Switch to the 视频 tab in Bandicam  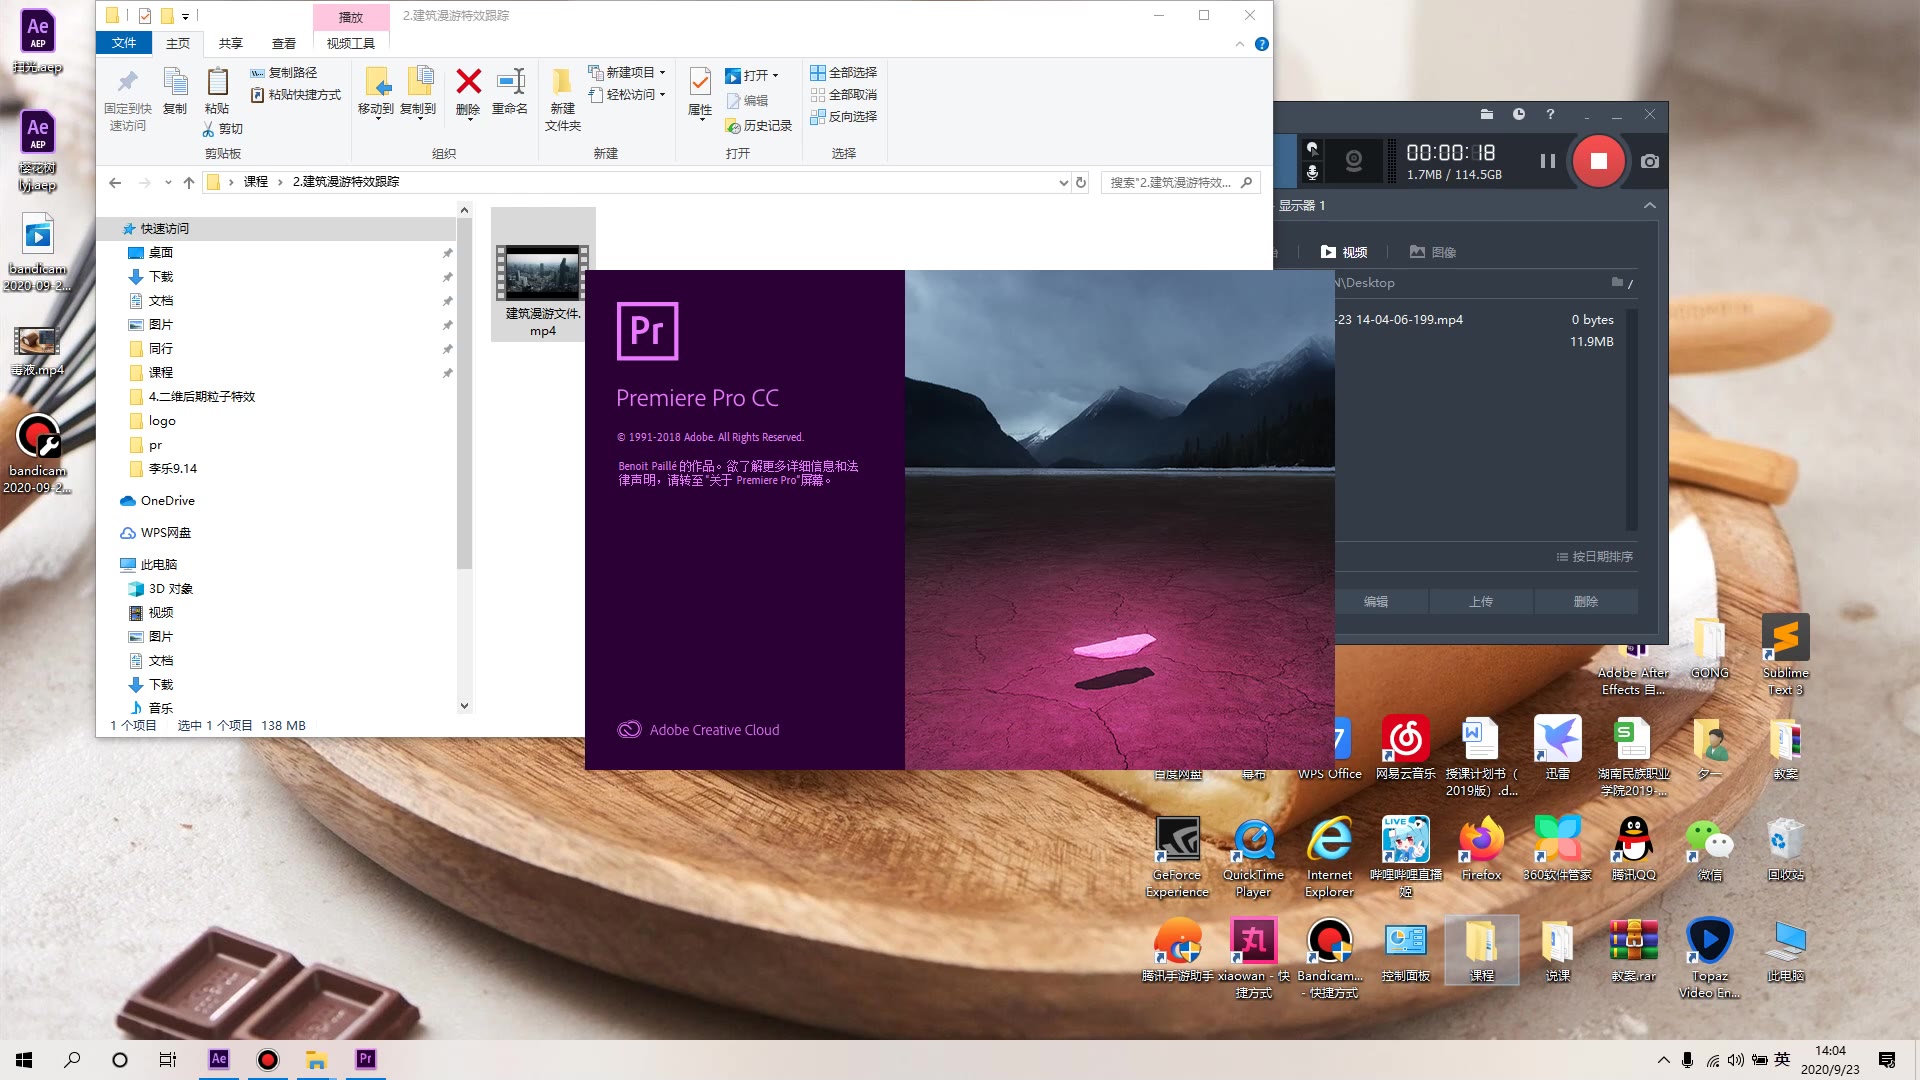pos(1344,252)
